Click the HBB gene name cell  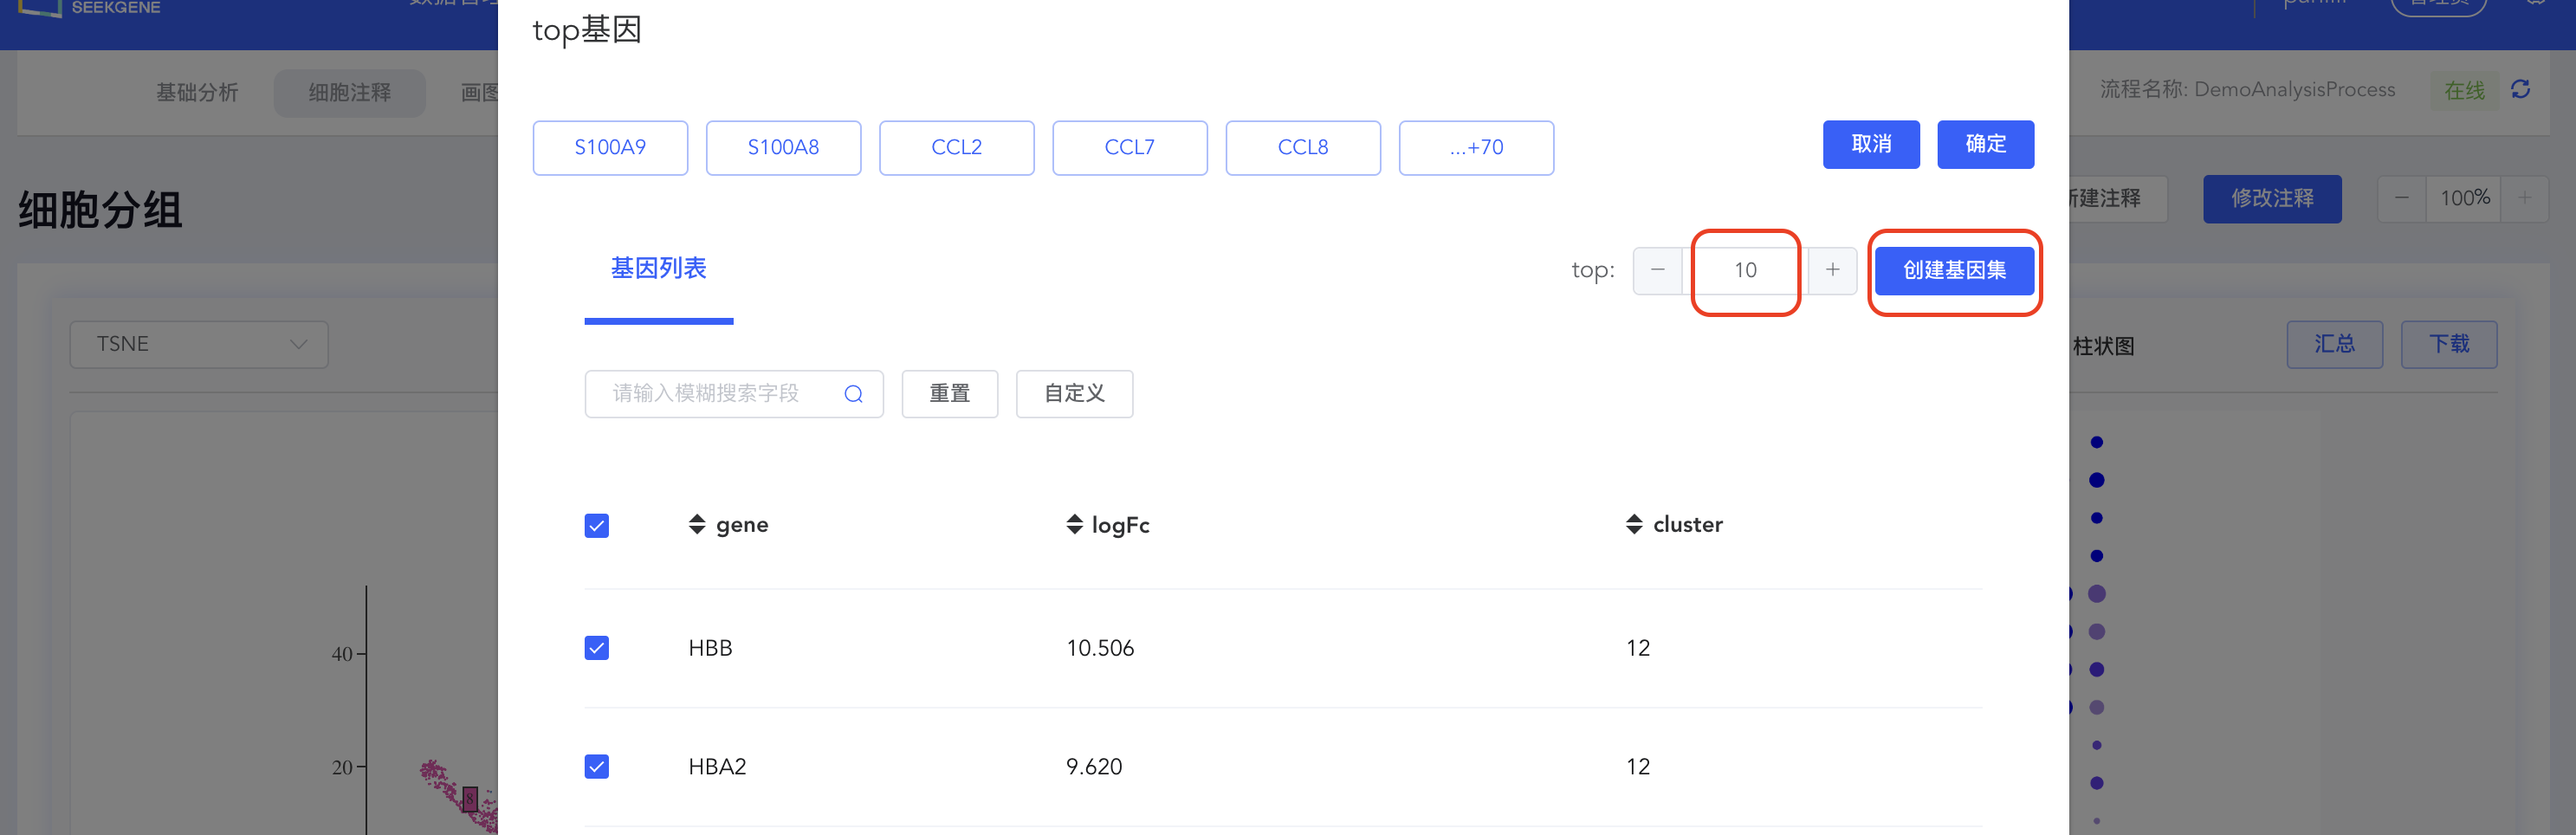click(x=710, y=648)
